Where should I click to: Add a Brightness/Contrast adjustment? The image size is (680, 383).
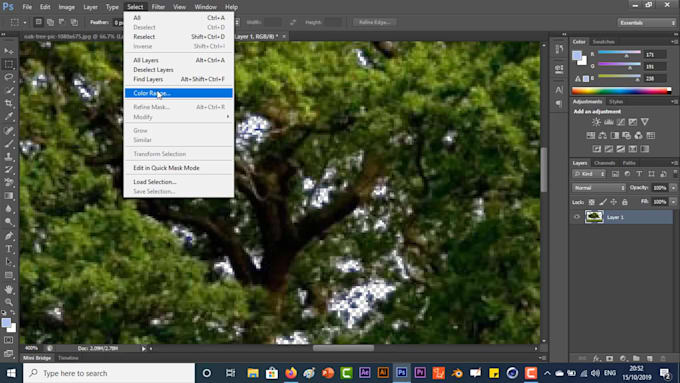[596, 122]
